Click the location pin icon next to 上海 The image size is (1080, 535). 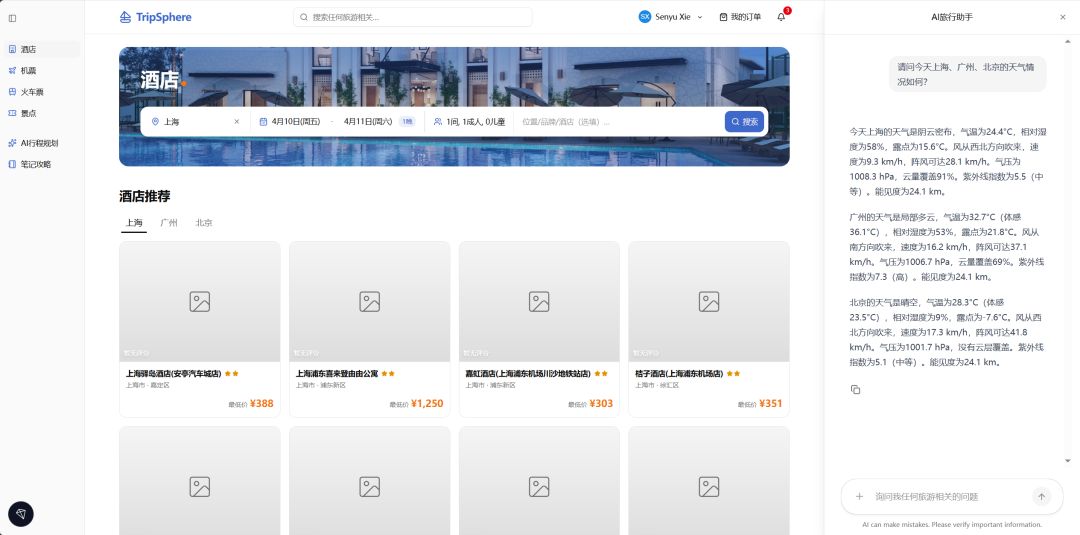point(156,122)
